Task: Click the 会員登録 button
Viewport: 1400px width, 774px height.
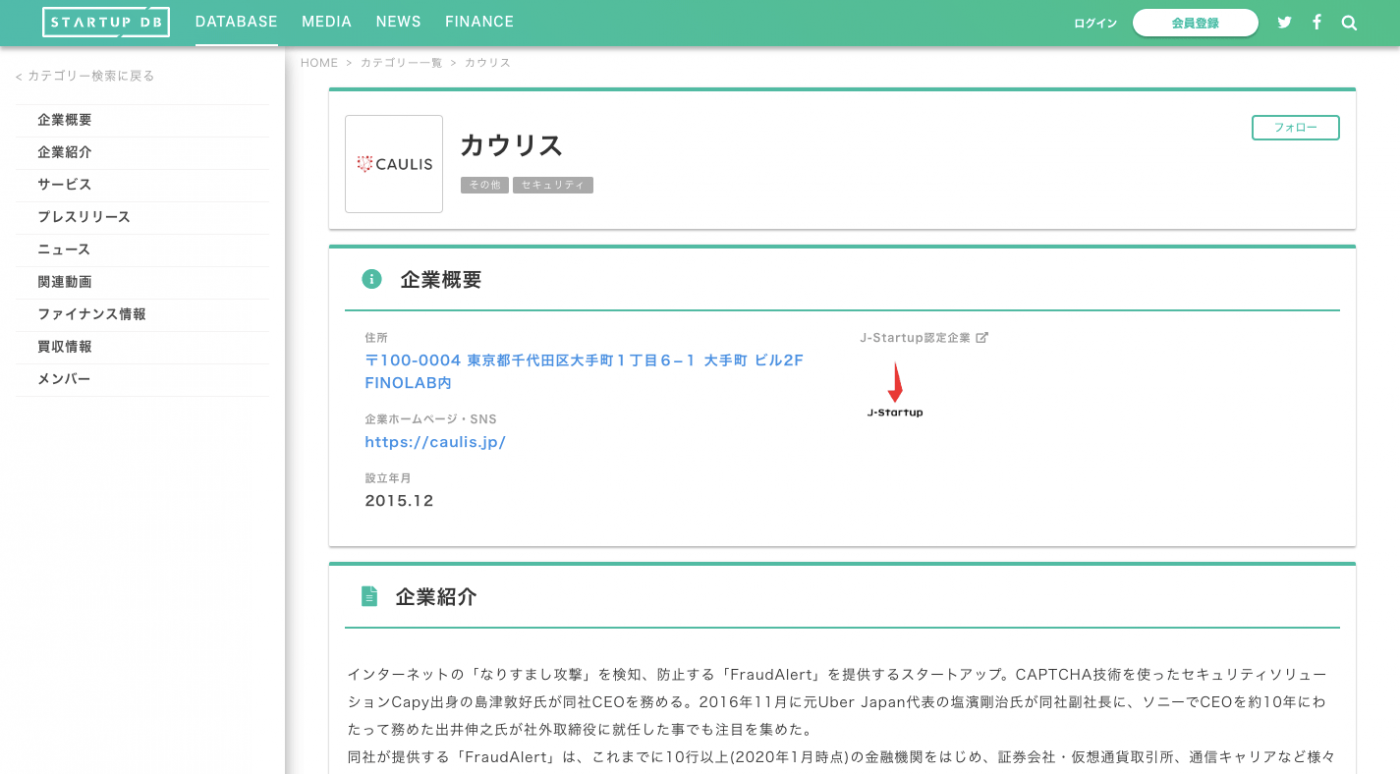Action: [x=1195, y=23]
